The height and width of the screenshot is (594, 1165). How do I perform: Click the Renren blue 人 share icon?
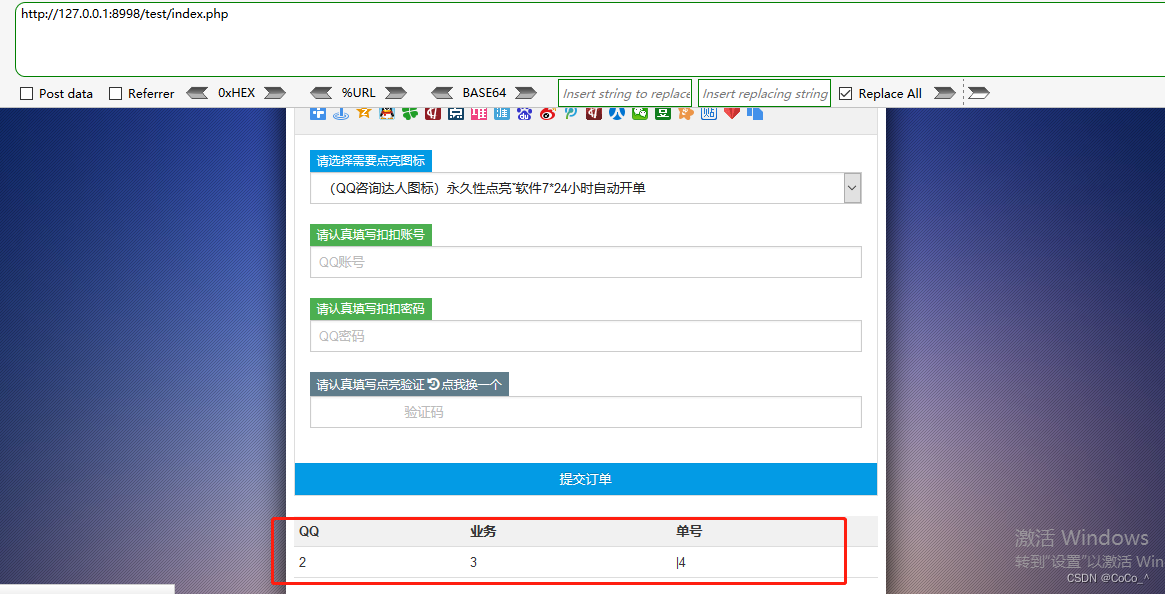coord(617,113)
